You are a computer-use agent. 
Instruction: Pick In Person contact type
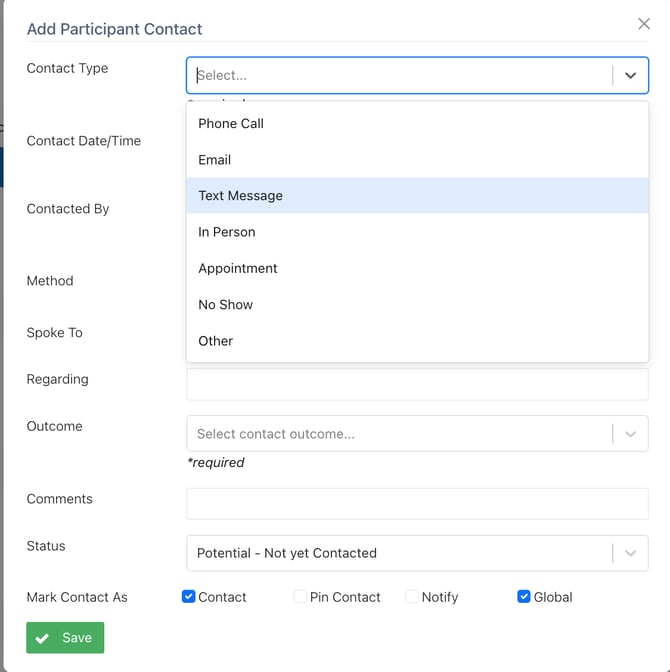coord(227,232)
